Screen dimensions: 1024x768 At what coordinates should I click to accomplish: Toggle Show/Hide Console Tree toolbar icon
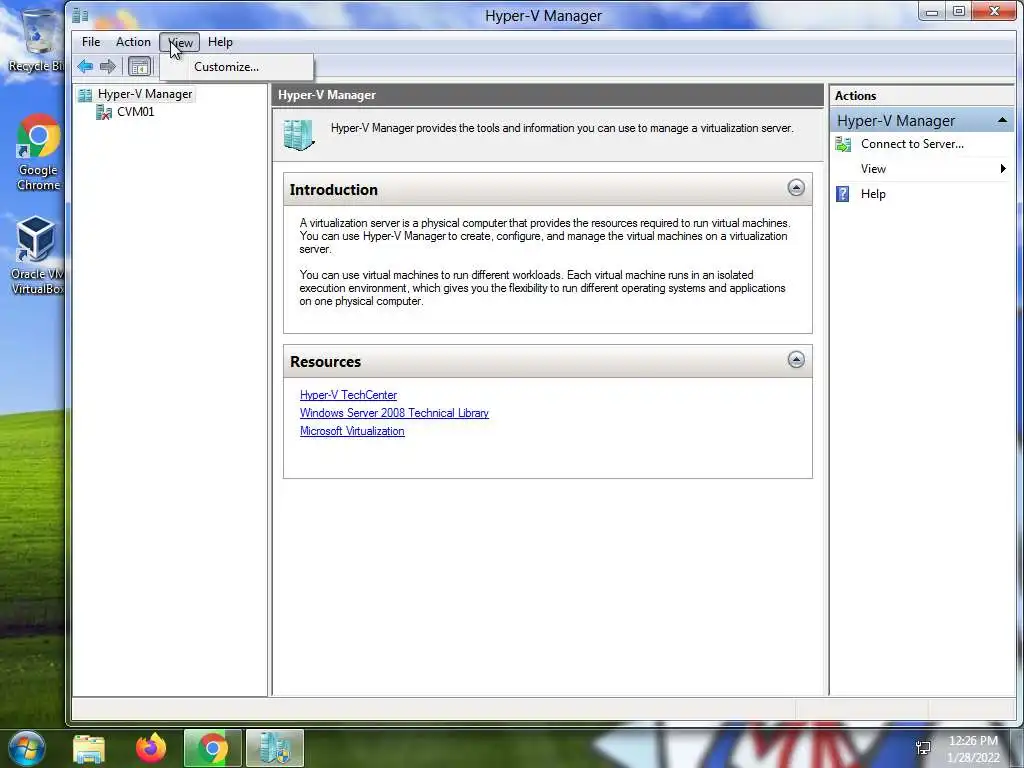coord(139,66)
